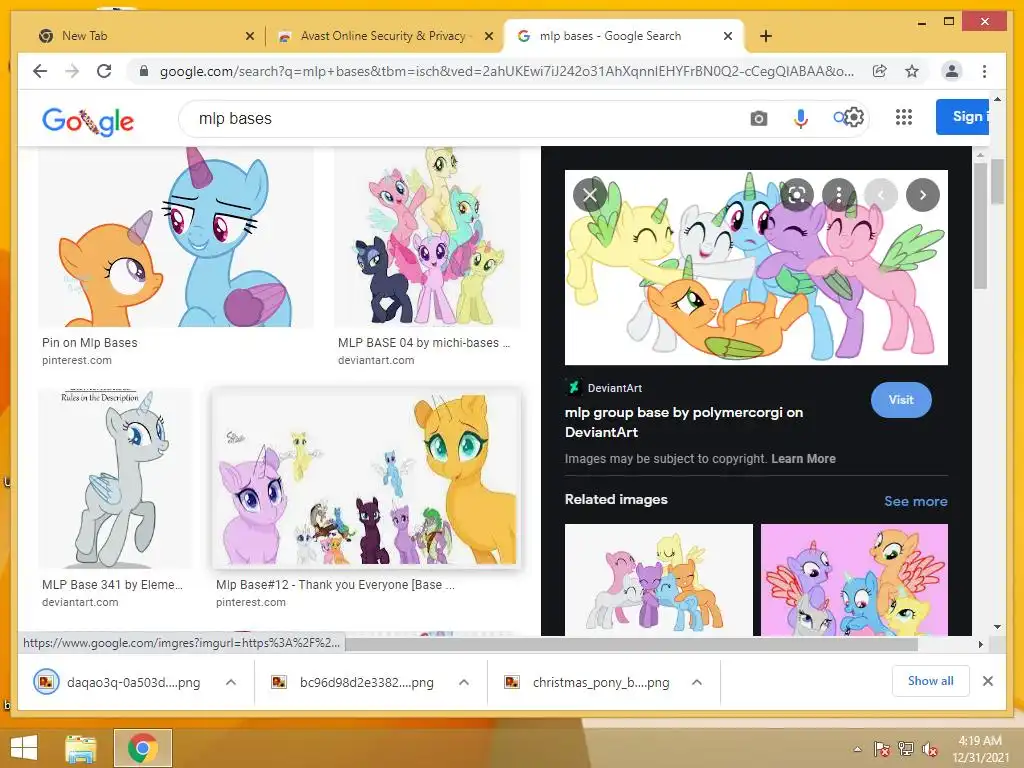
Task: Show hidden system tray icons
Action: tap(857, 749)
